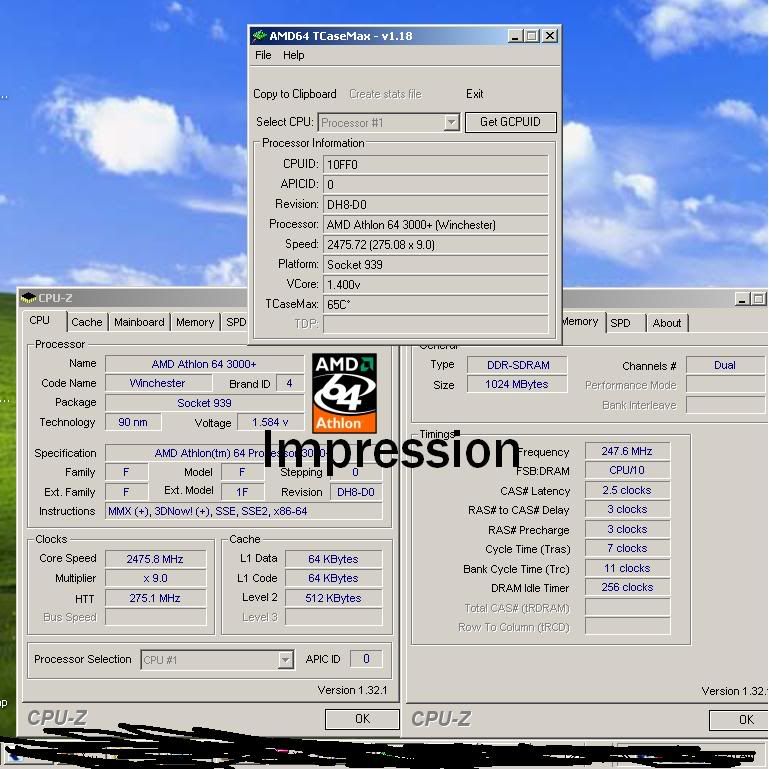Click the Level 2 value 512 KBytes
This screenshot has height=769, width=769.
click(x=333, y=598)
